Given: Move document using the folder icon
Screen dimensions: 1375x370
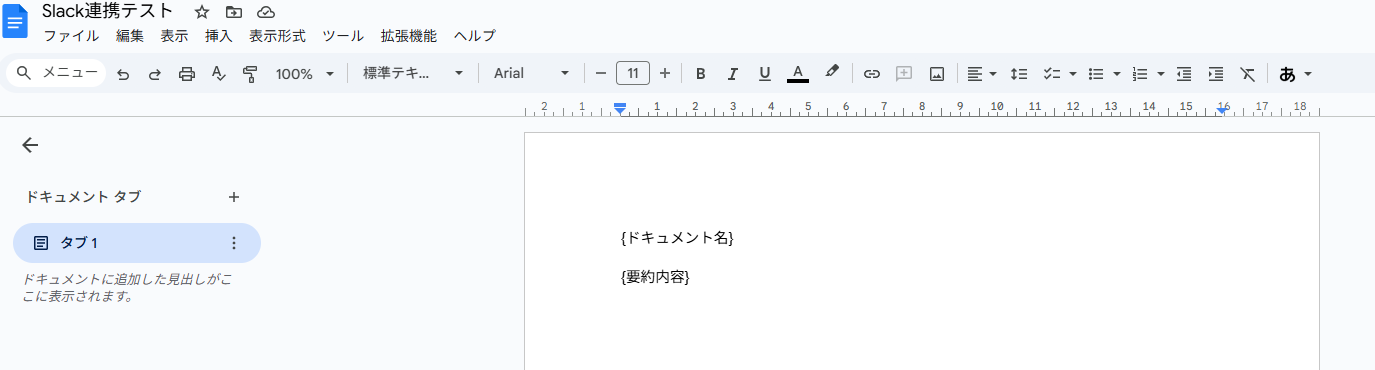Looking at the screenshot, I should click(x=234, y=12).
